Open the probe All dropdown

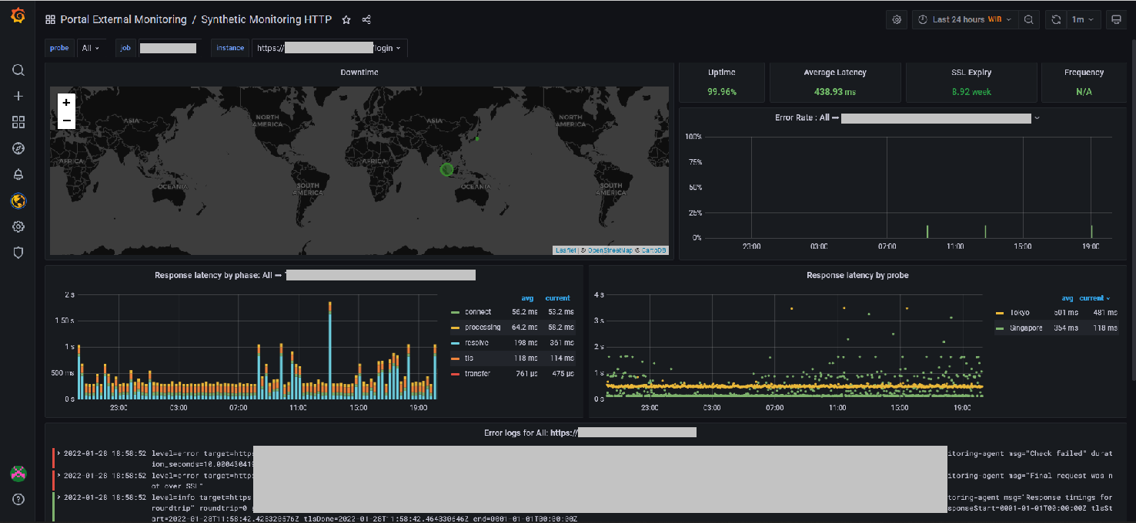pos(91,48)
